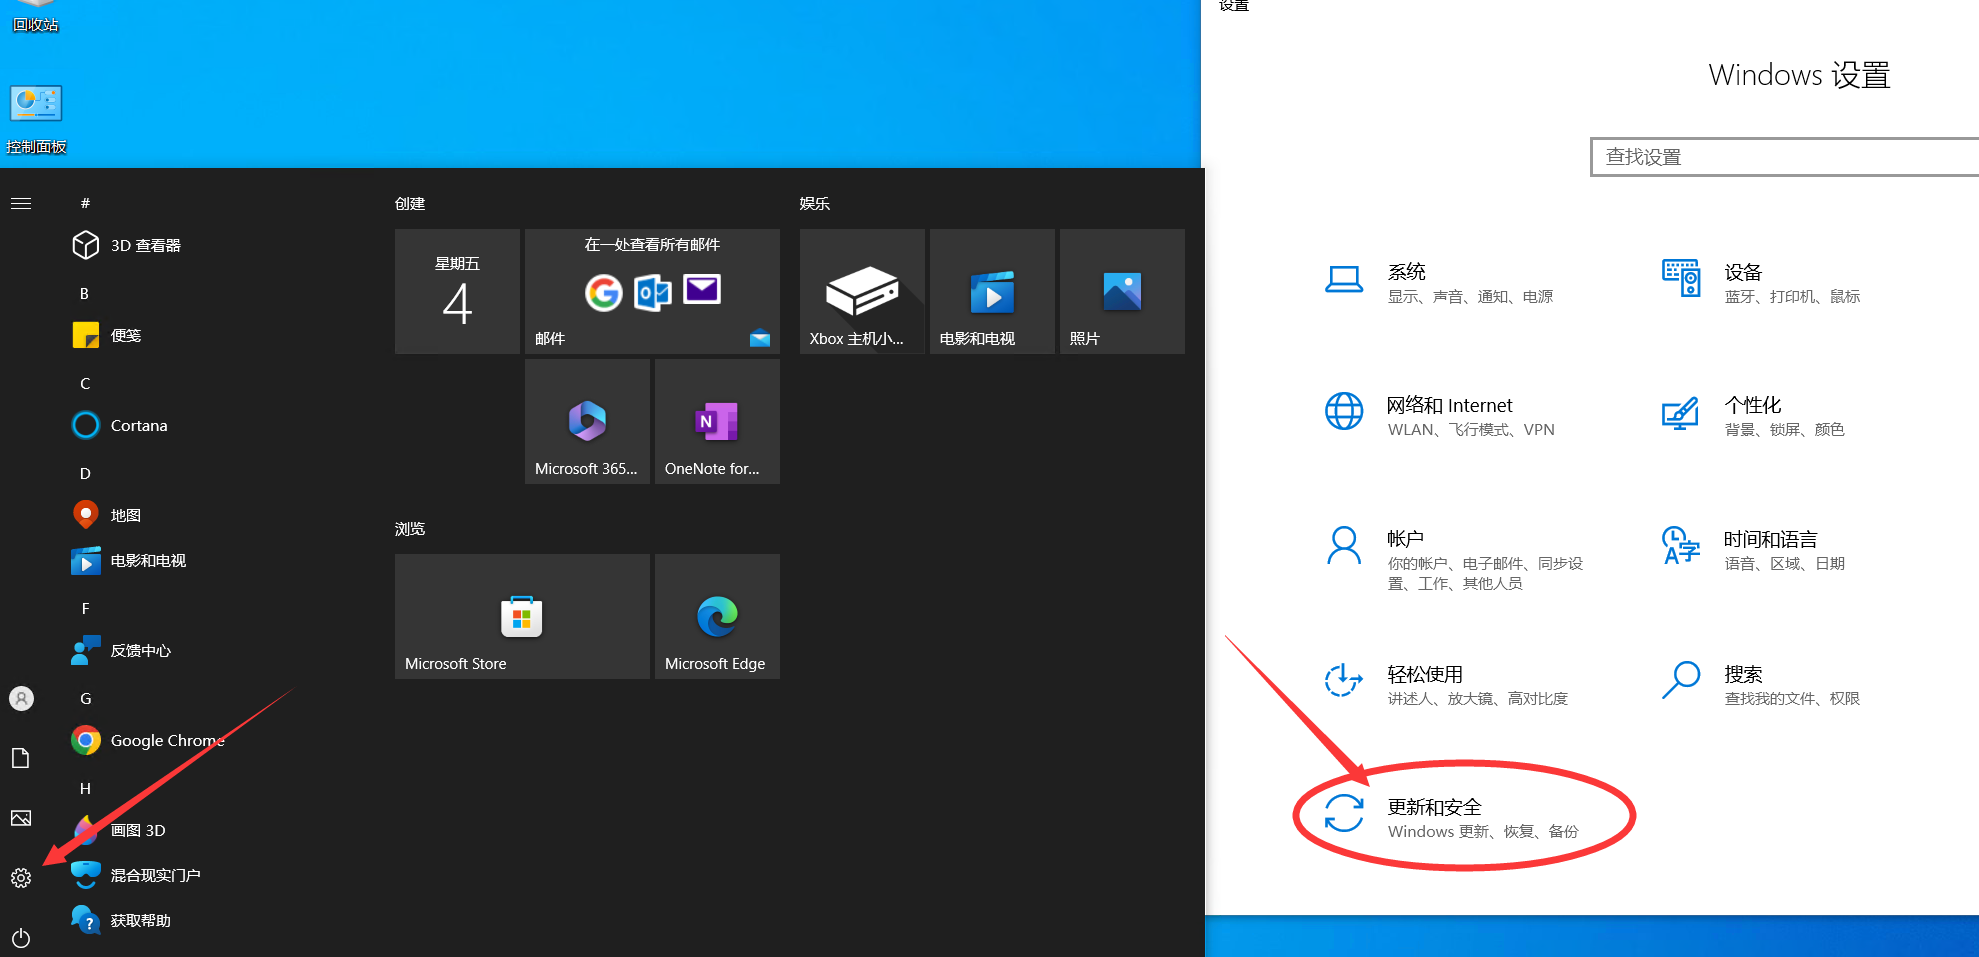Click the # letter index header

85,203
